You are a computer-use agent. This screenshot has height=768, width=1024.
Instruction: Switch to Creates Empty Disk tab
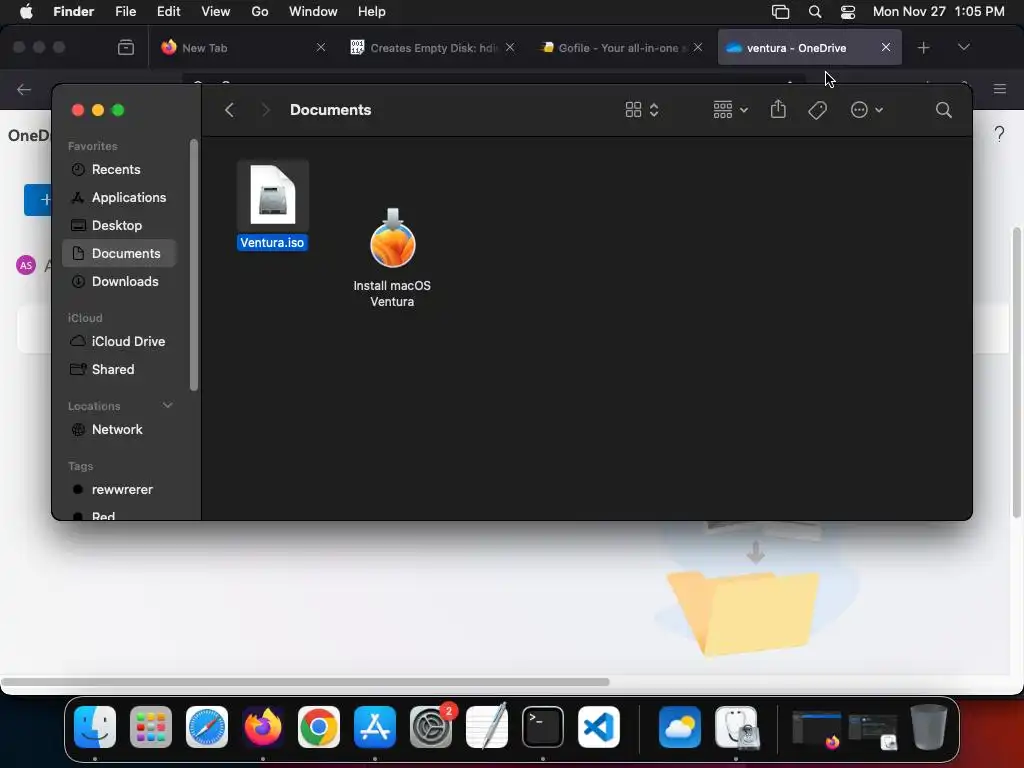(432, 48)
